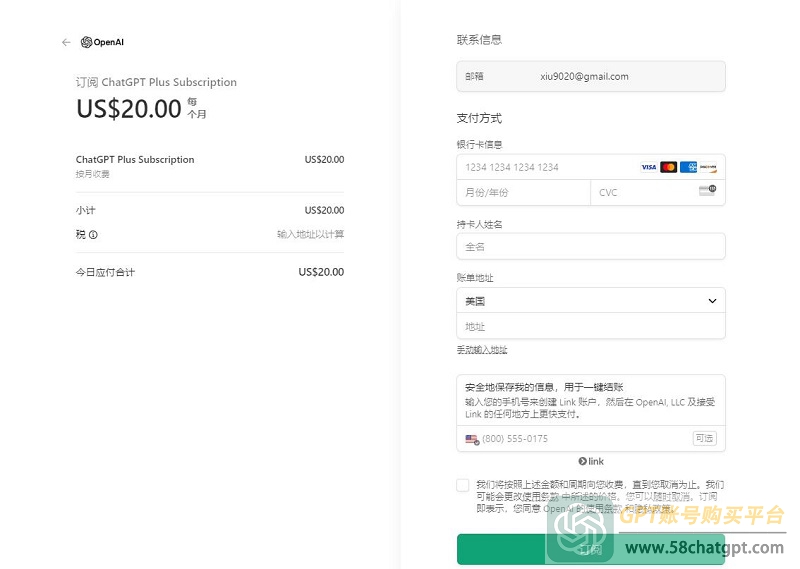Viewport: 800px width, 569px height.
Task: Click the Discover card icon
Action: (708, 167)
